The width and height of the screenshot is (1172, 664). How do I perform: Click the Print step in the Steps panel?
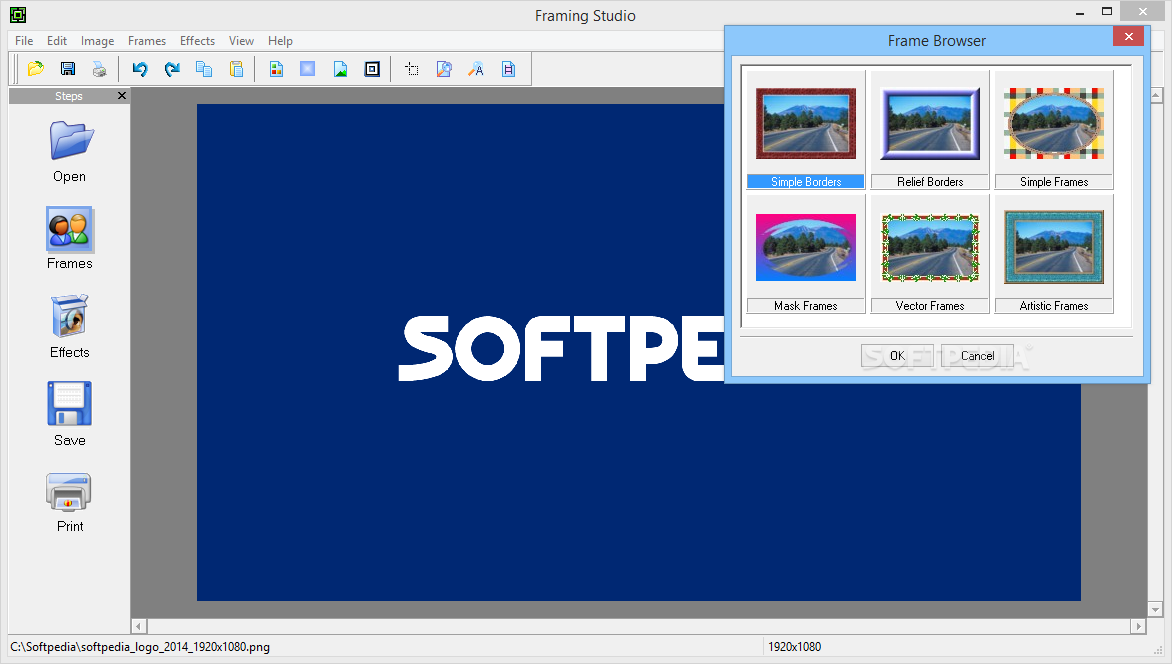pyautogui.click(x=70, y=502)
